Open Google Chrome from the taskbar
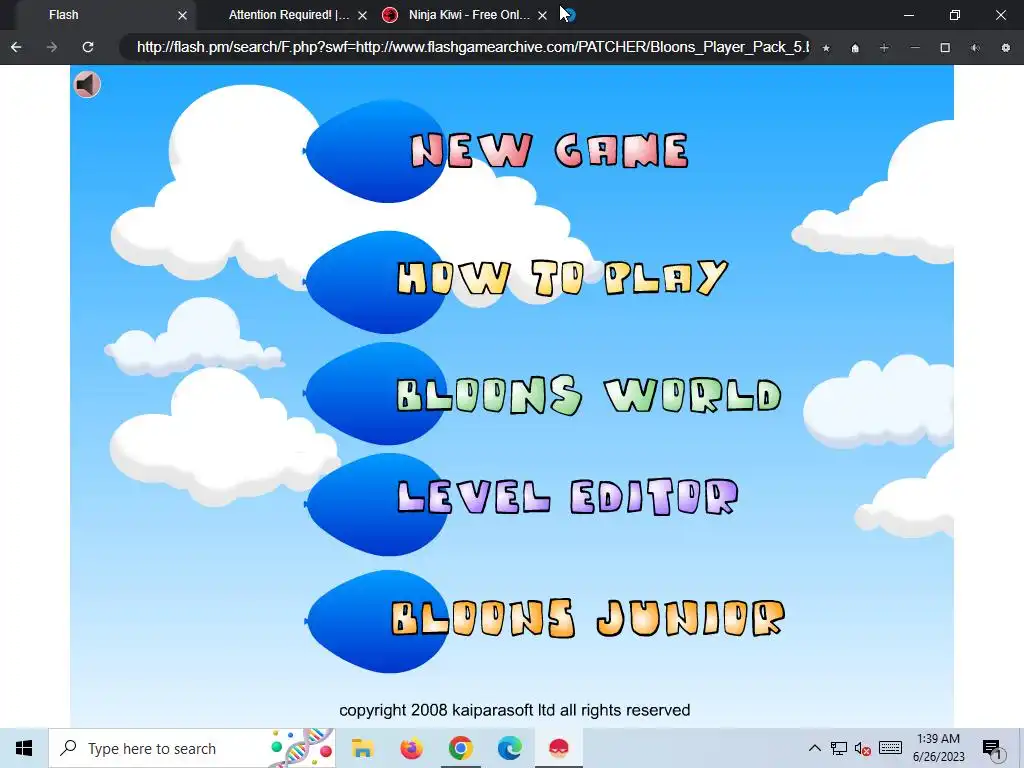 click(460, 748)
